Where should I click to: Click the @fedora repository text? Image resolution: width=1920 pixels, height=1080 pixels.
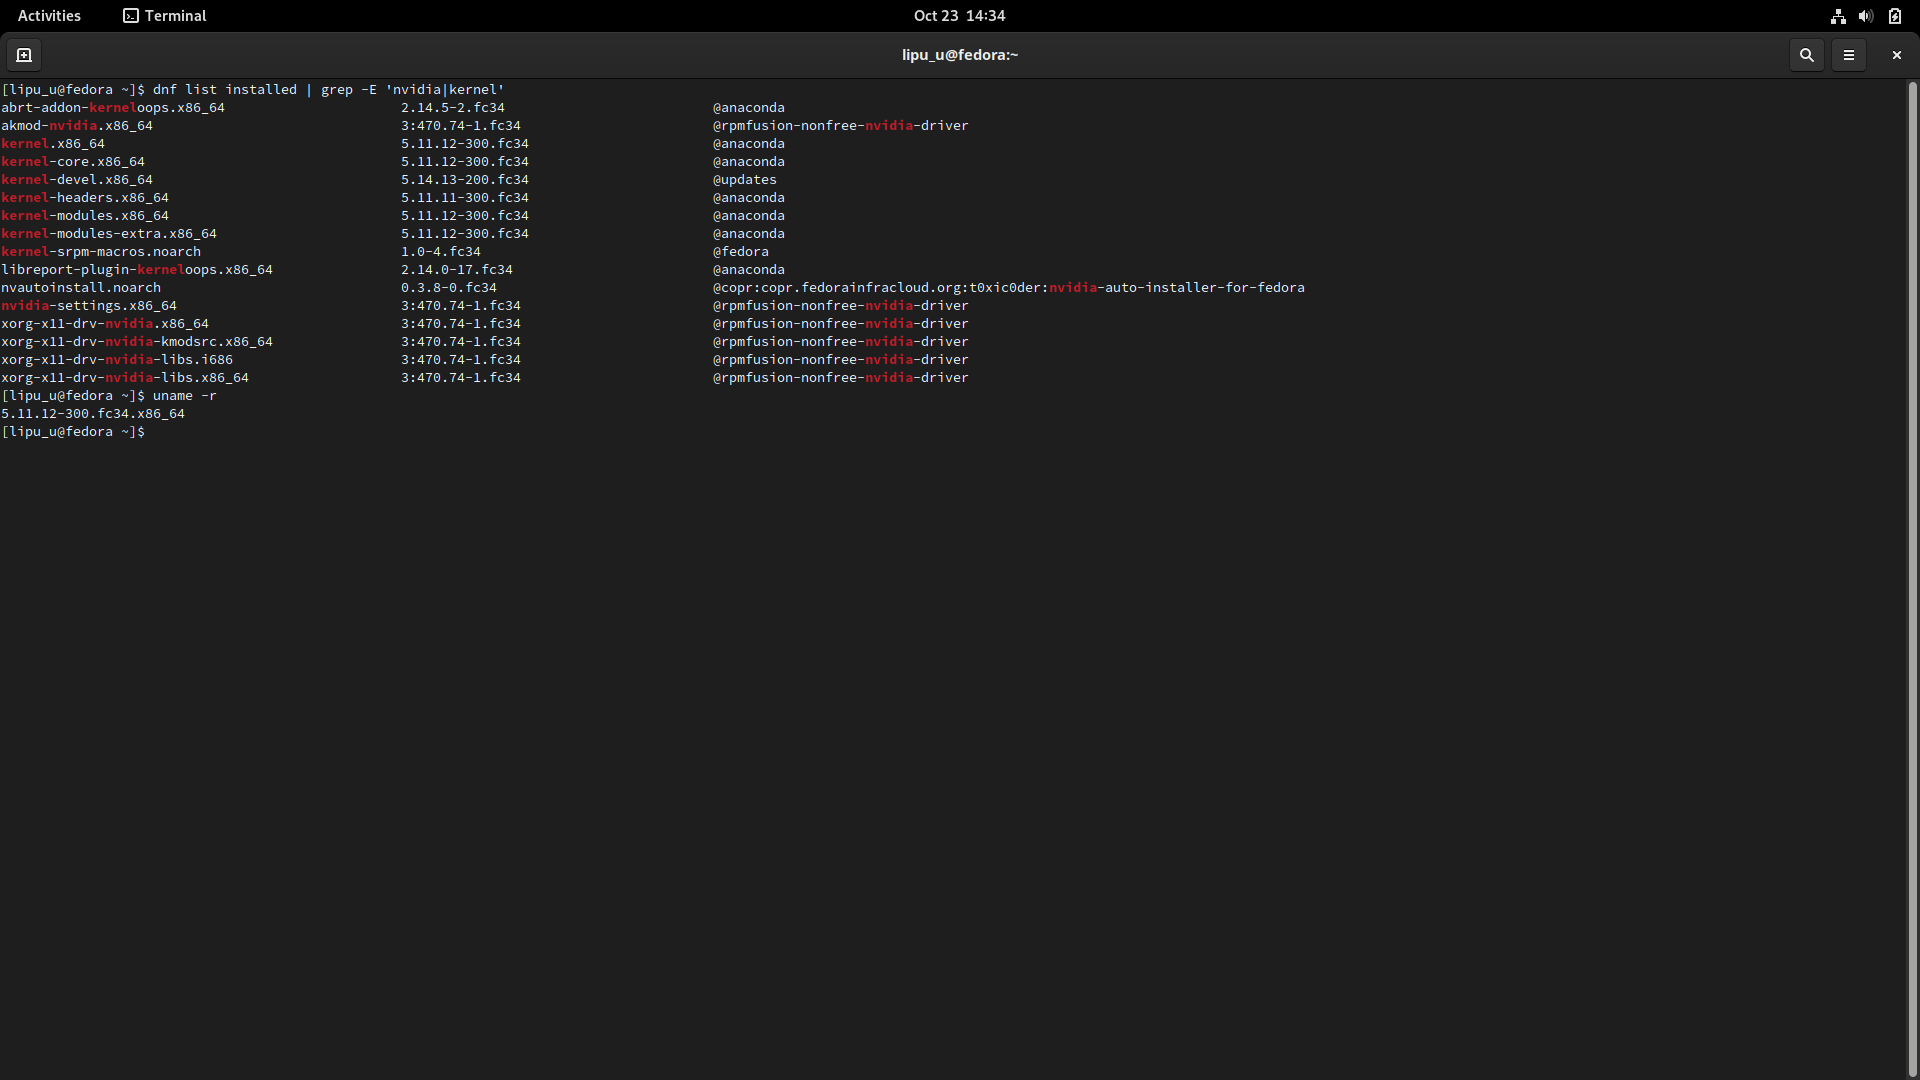pos(741,252)
